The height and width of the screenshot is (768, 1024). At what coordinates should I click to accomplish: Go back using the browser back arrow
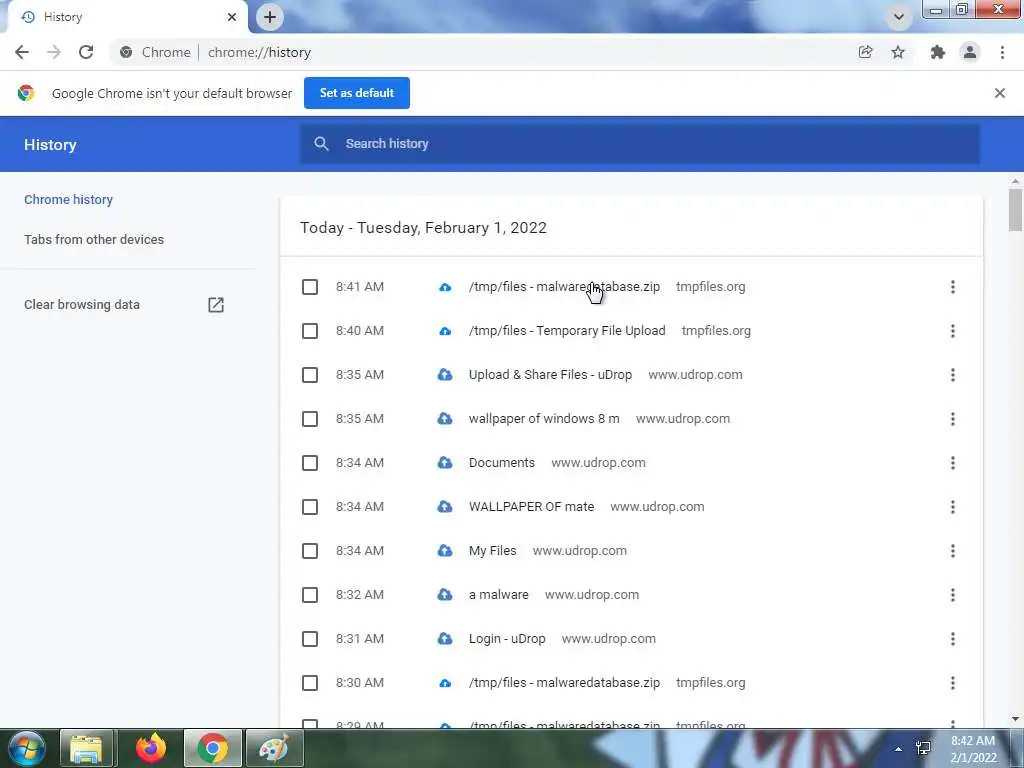22,52
